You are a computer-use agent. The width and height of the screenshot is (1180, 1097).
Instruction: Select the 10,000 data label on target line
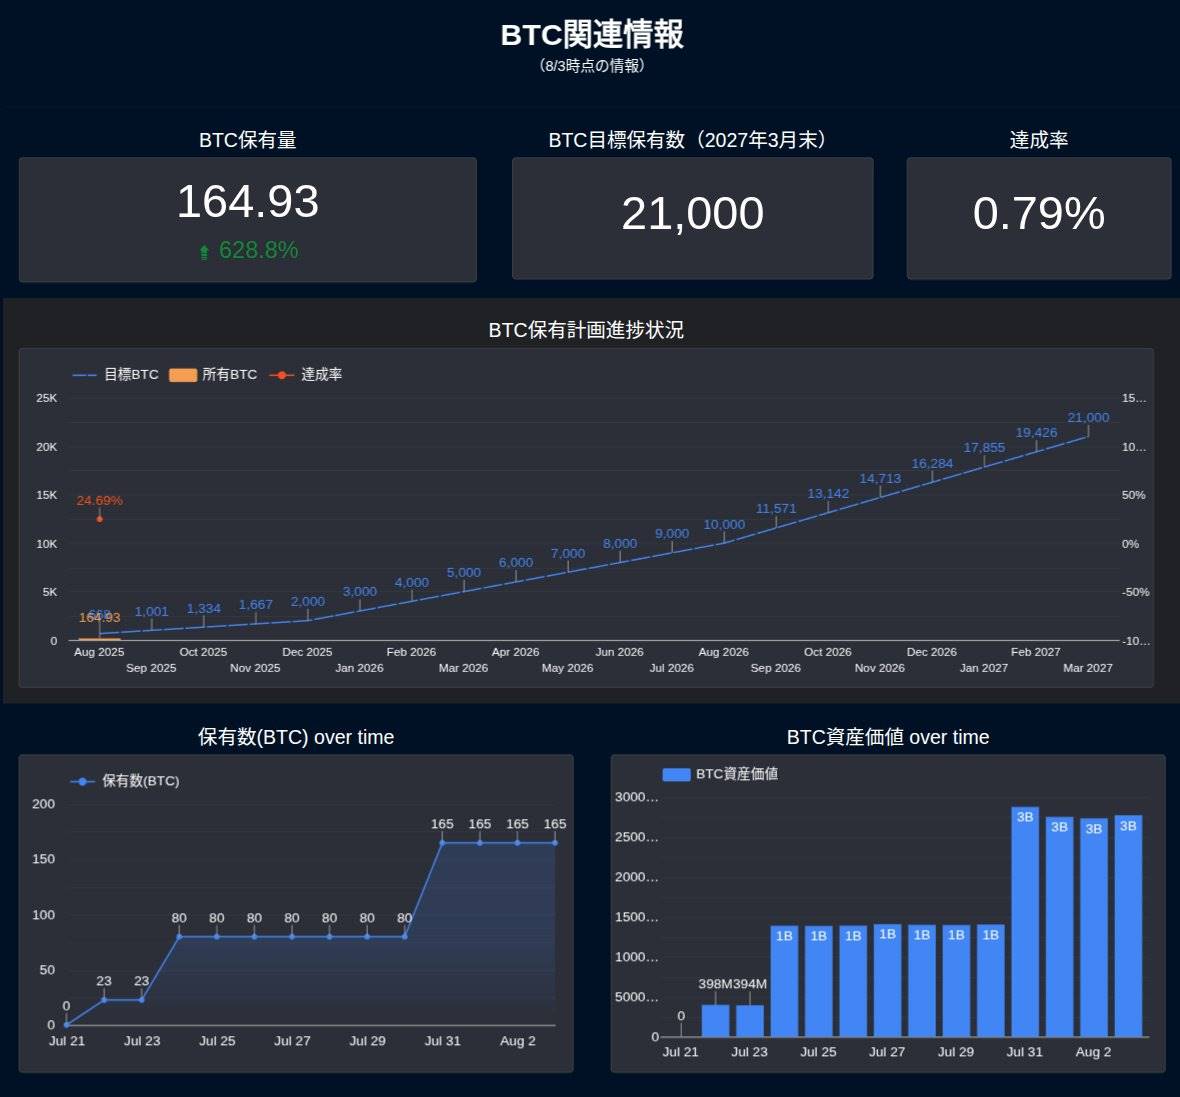pos(724,524)
